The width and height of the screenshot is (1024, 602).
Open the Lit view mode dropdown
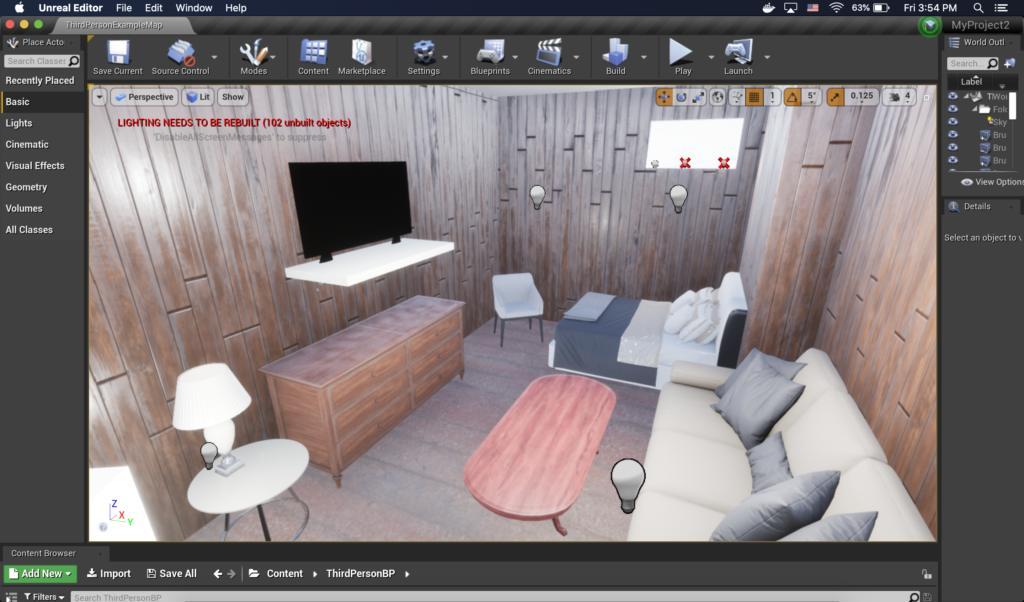tap(198, 97)
